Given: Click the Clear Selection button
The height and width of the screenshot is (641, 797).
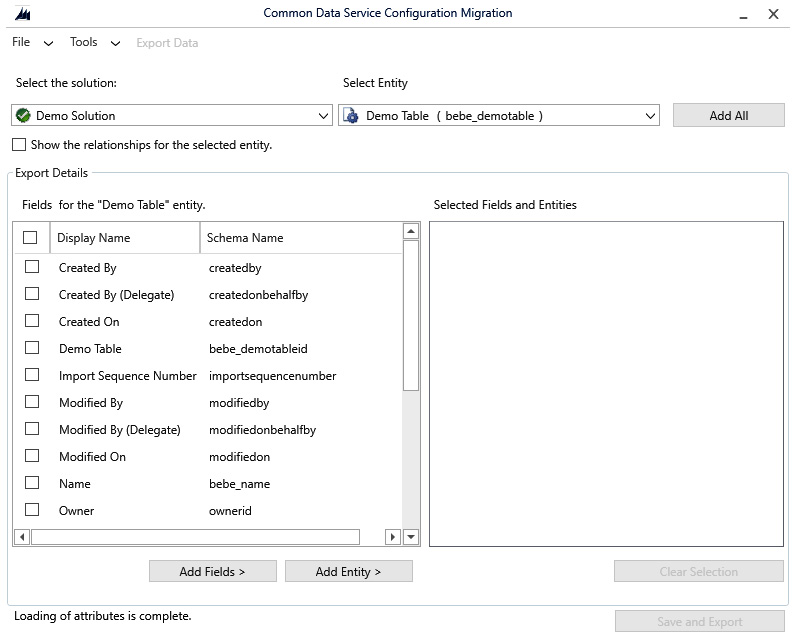Looking at the screenshot, I should coord(698,571).
